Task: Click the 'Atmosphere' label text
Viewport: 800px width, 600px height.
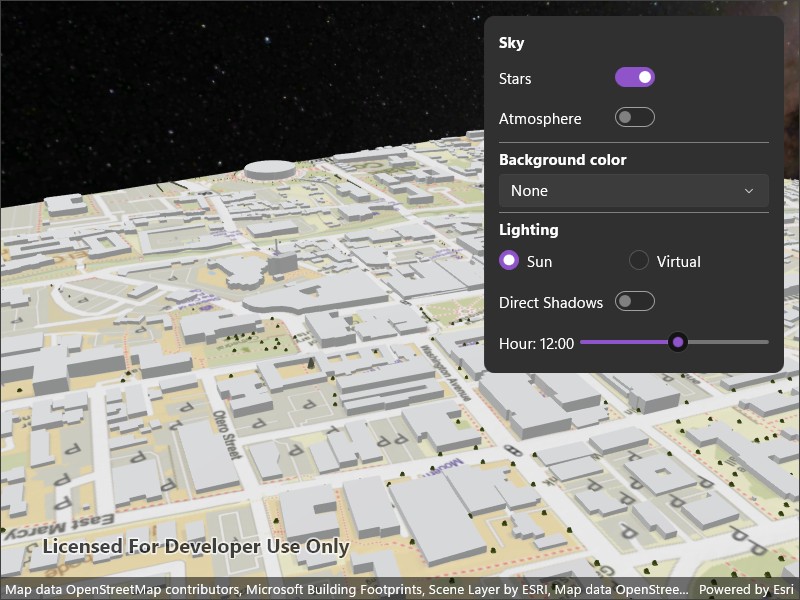Action: (x=540, y=119)
